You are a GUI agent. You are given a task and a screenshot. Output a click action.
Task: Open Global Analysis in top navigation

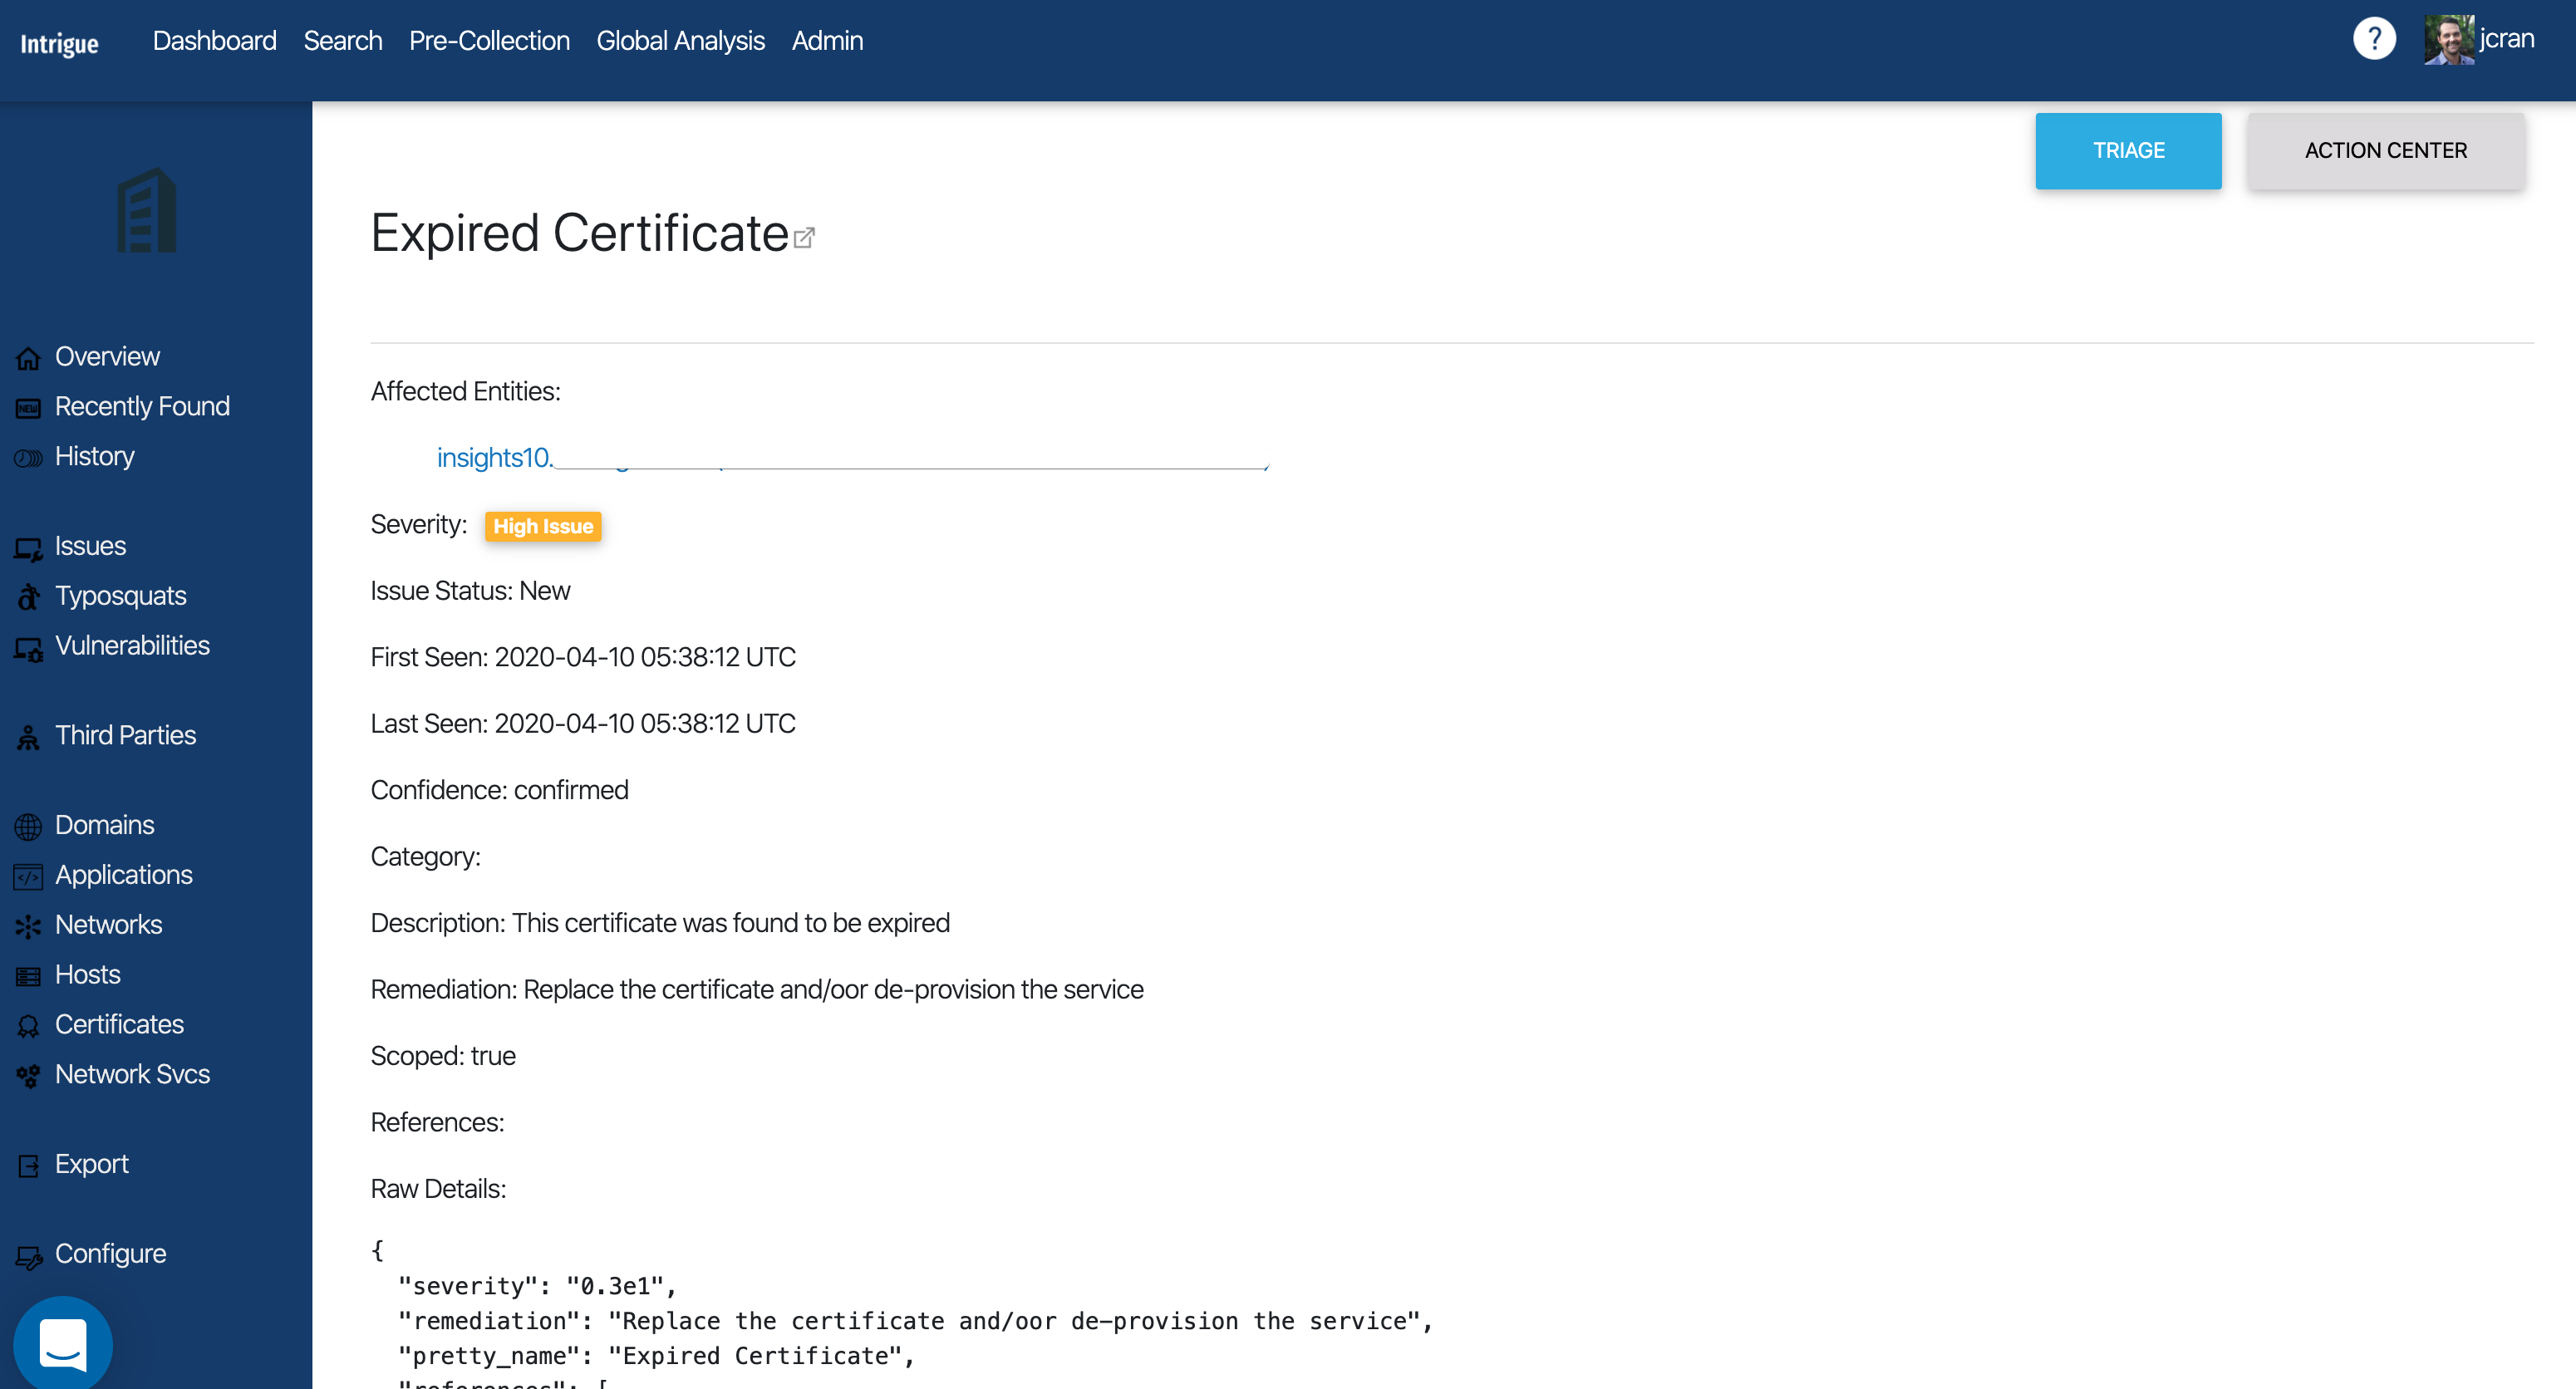click(680, 40)
